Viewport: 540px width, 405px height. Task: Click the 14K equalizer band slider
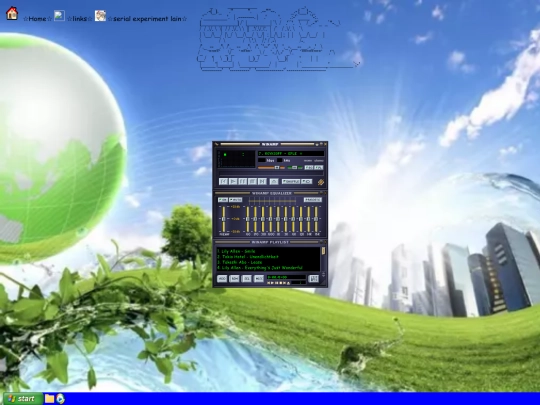309,219
